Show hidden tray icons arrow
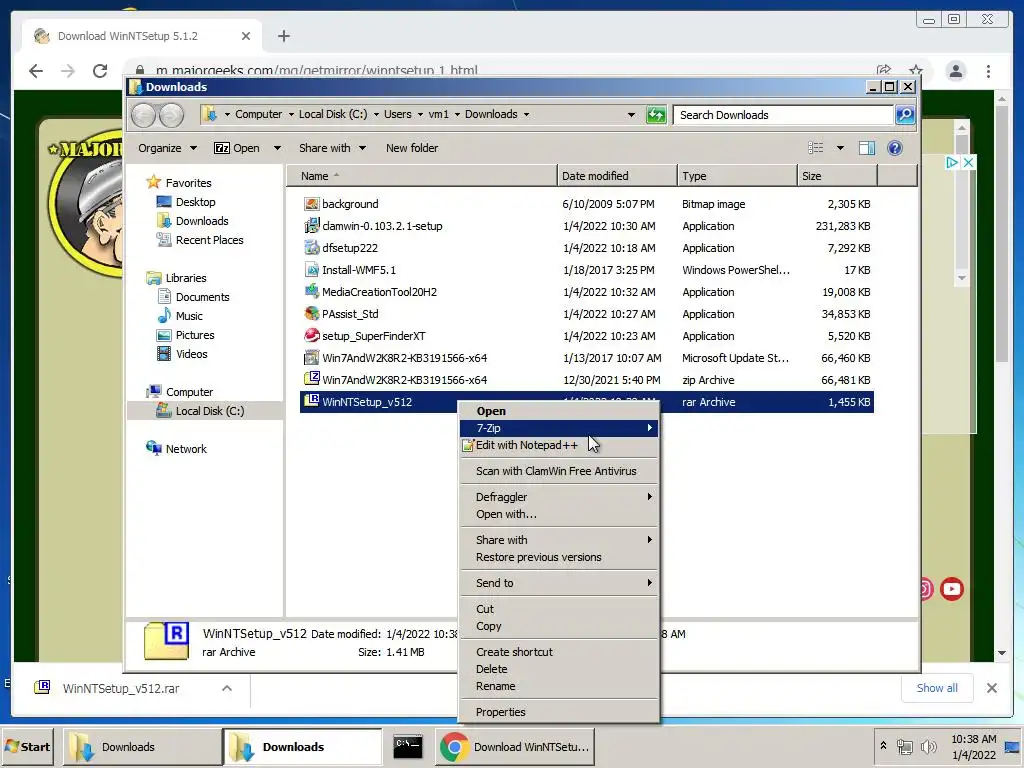The width and height of the screenshot is (1024, 768). click(883, 746)
